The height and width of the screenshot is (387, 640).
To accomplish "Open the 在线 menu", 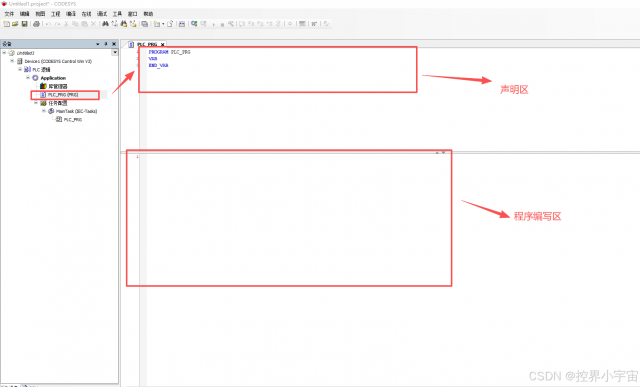I will [86, 14].
